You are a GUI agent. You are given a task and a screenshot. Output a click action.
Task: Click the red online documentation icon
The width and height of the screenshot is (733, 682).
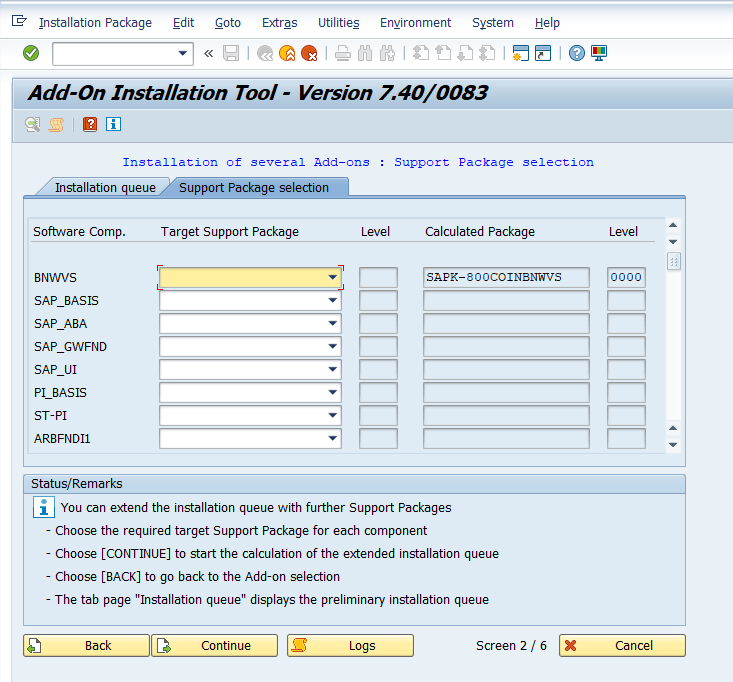click(90, 124)
